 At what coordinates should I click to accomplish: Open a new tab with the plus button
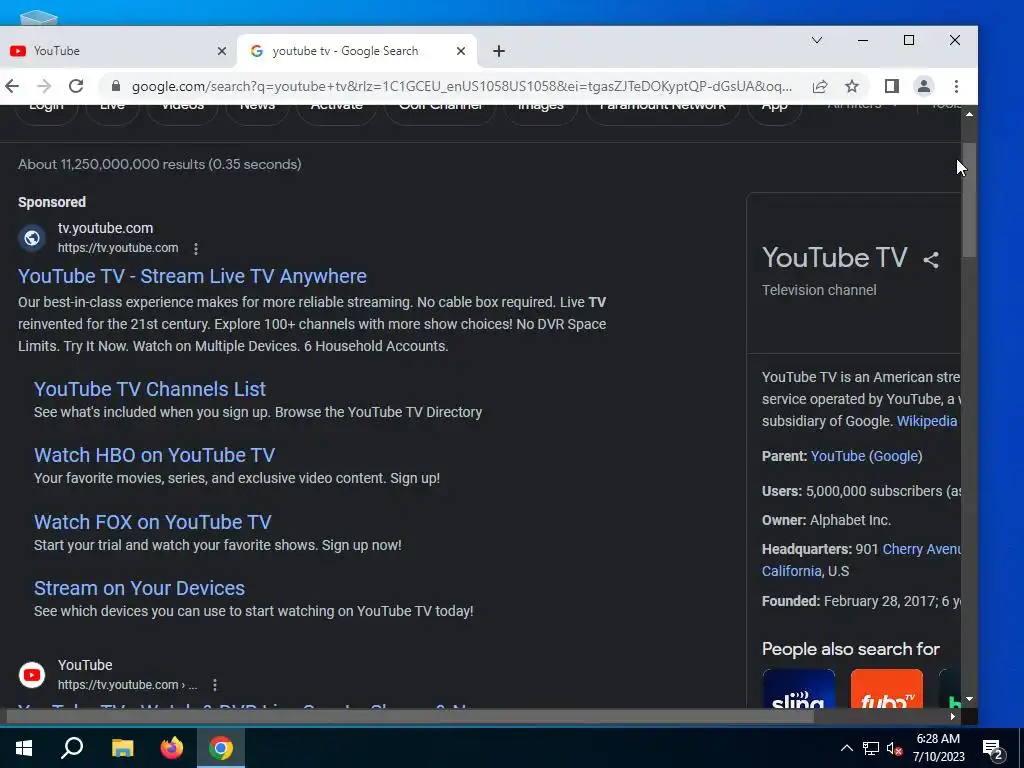[x=499, y=51]
